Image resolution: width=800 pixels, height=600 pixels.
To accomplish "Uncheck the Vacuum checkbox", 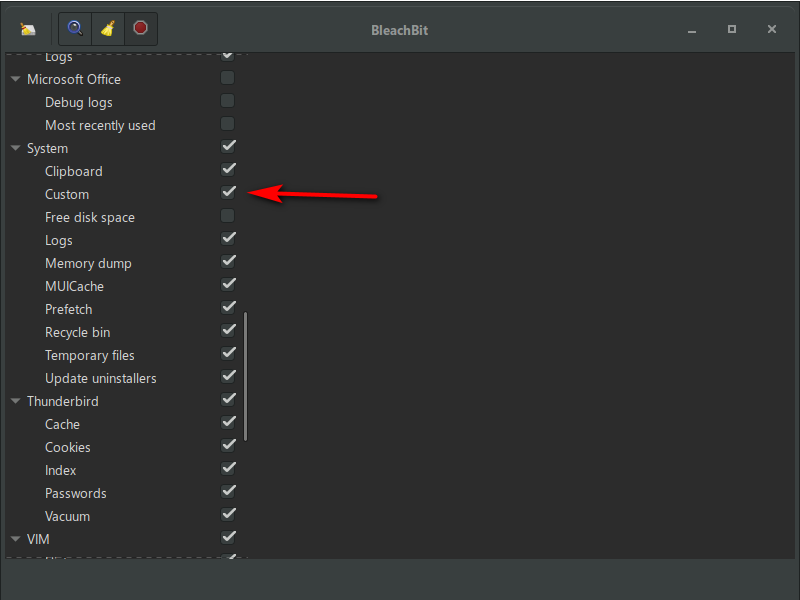I will pyautogui.click(x=228, y=514).
